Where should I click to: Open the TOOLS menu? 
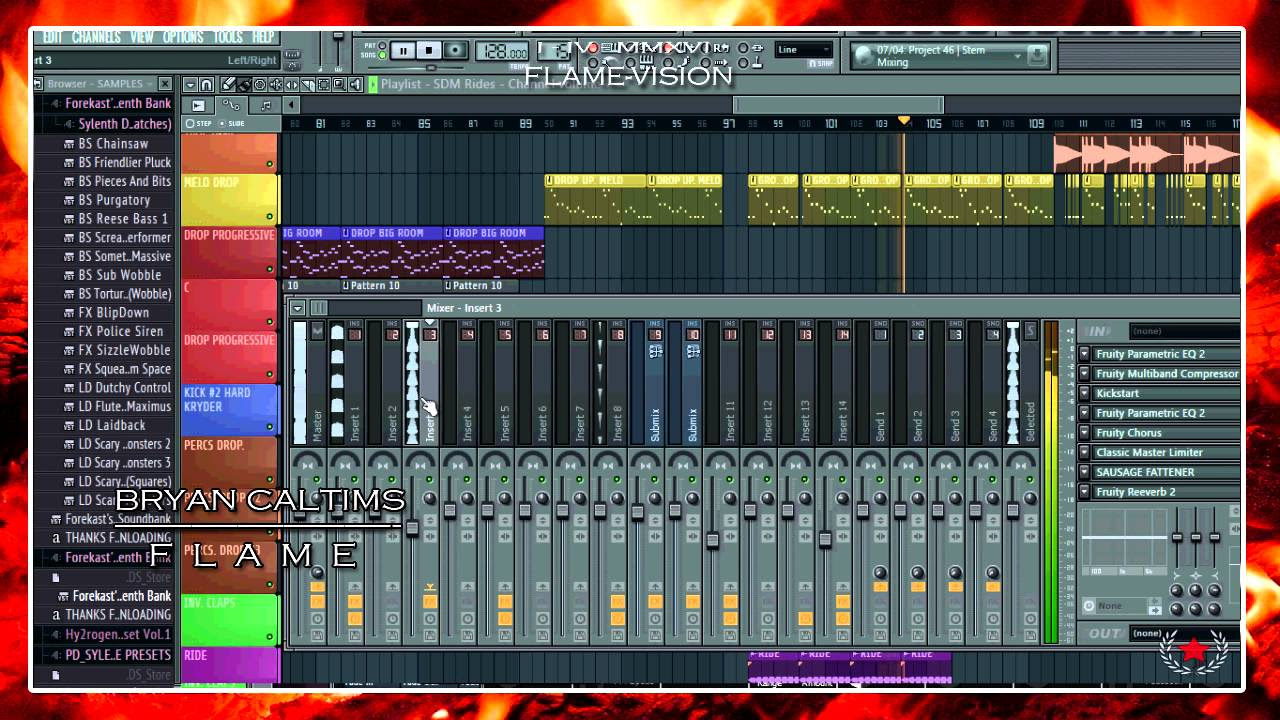(227, 37)
